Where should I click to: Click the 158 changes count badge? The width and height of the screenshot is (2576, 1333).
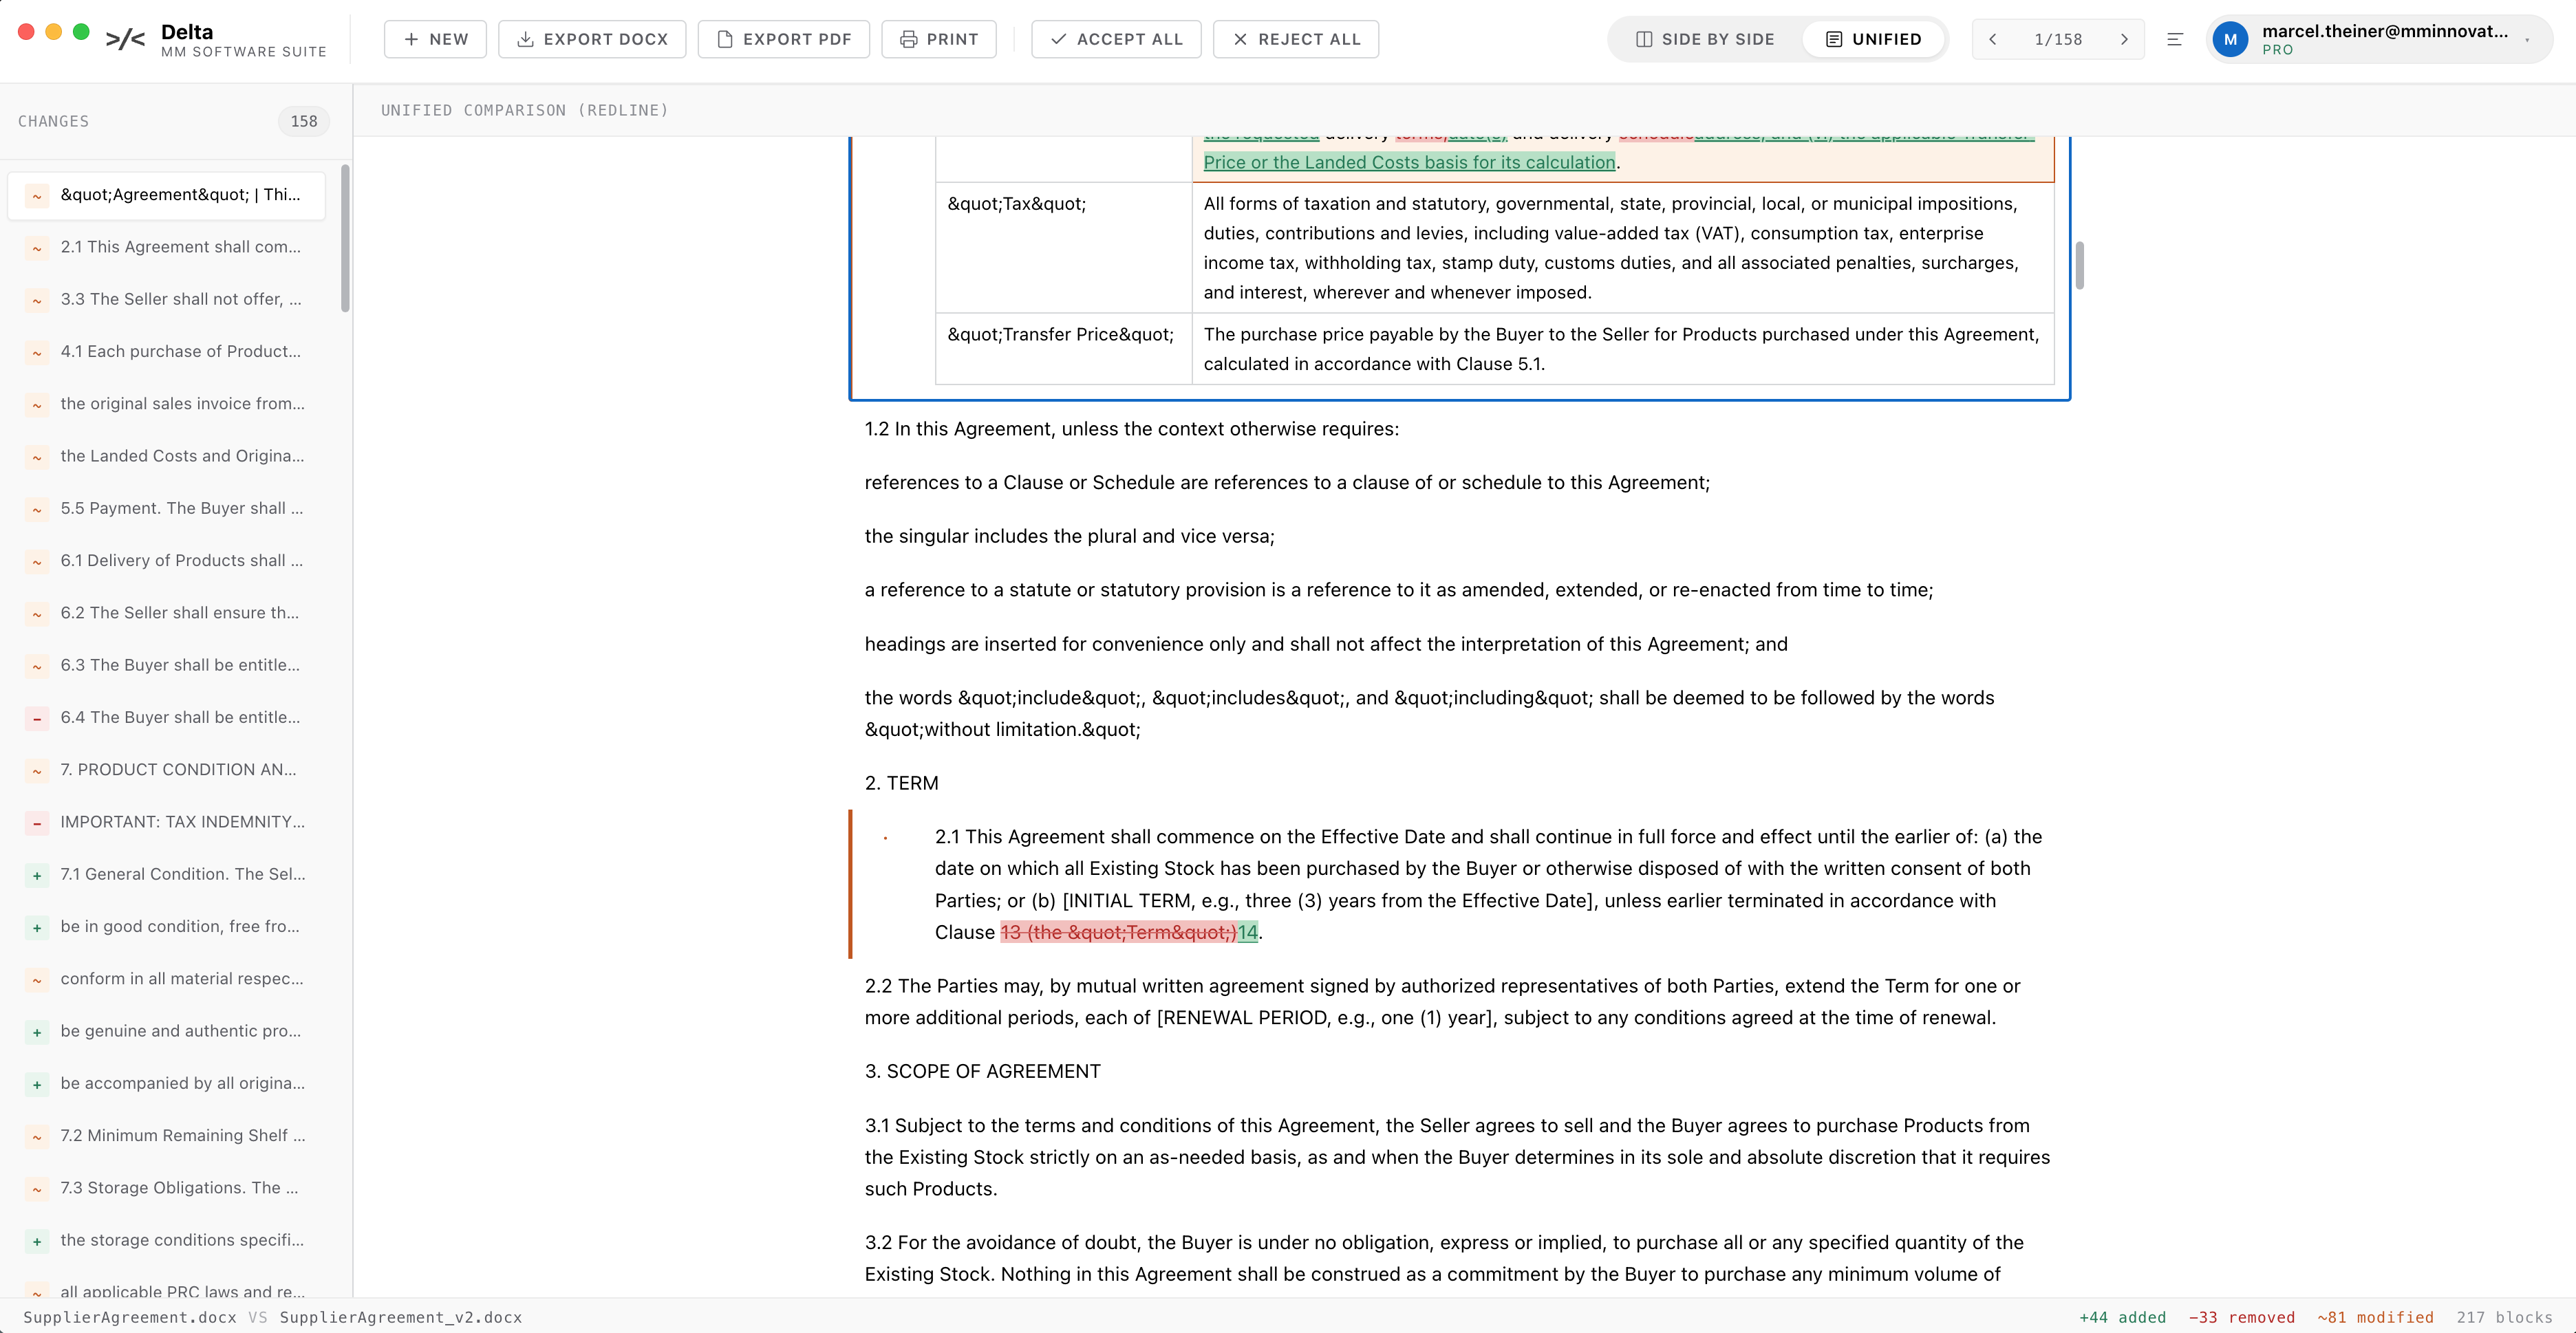[x=304, y=121]
